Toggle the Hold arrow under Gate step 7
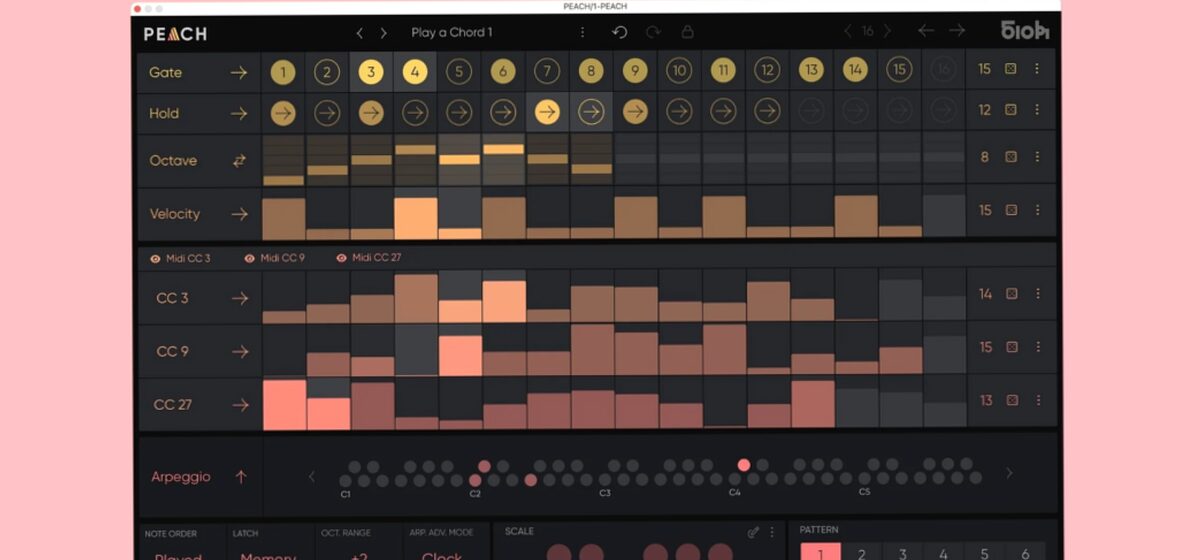1200x560 pixels. click(x=547, y=113)
